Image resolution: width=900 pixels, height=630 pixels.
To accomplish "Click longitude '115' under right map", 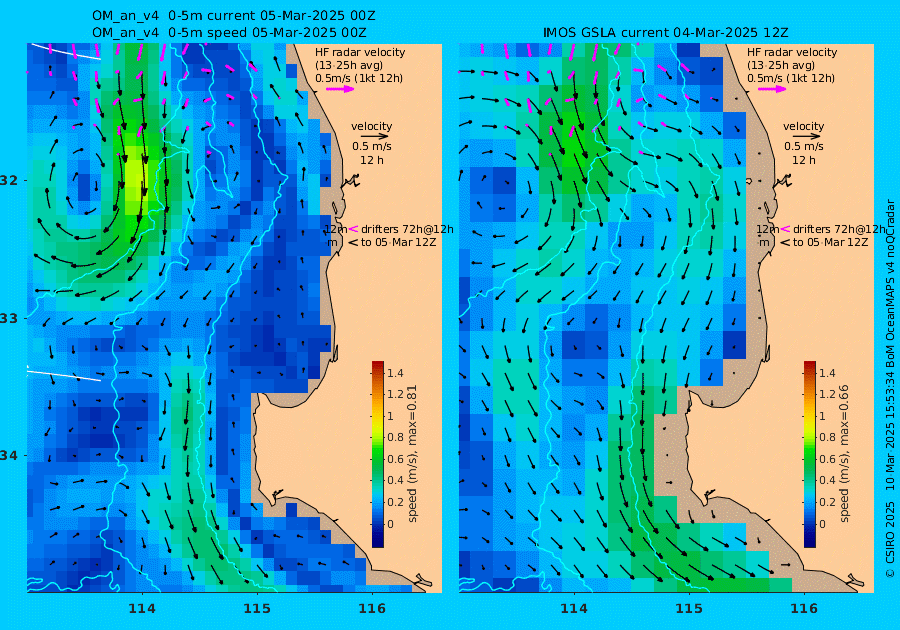I will (689, 609).
